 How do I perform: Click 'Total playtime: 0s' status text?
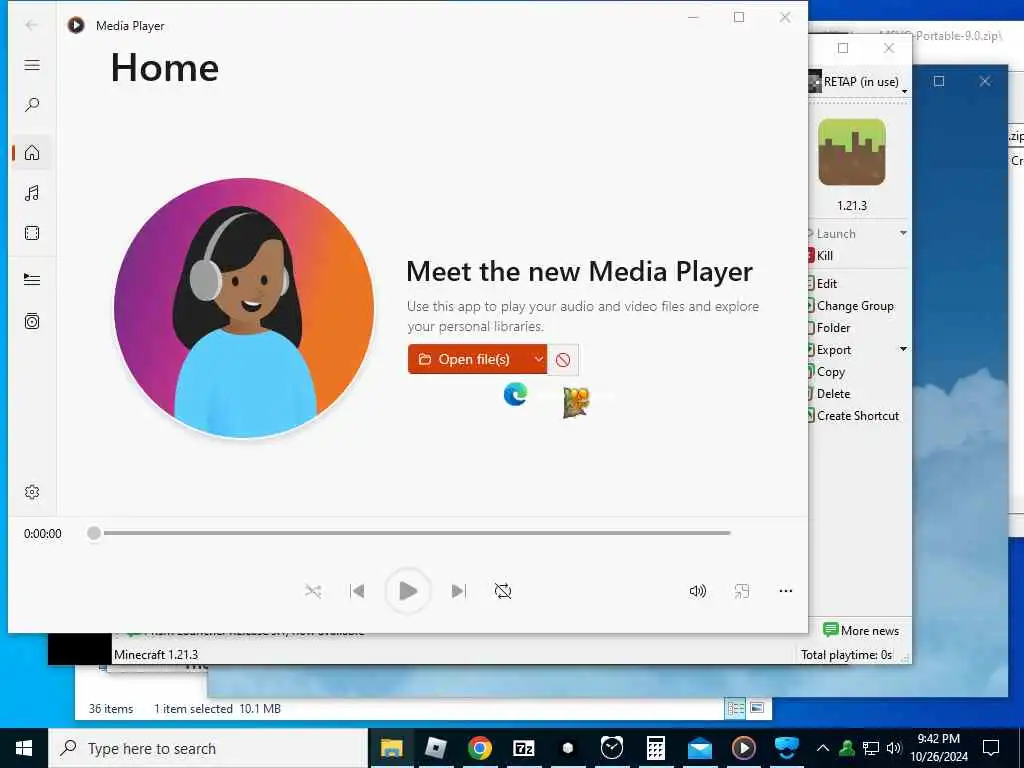(846, 654)
